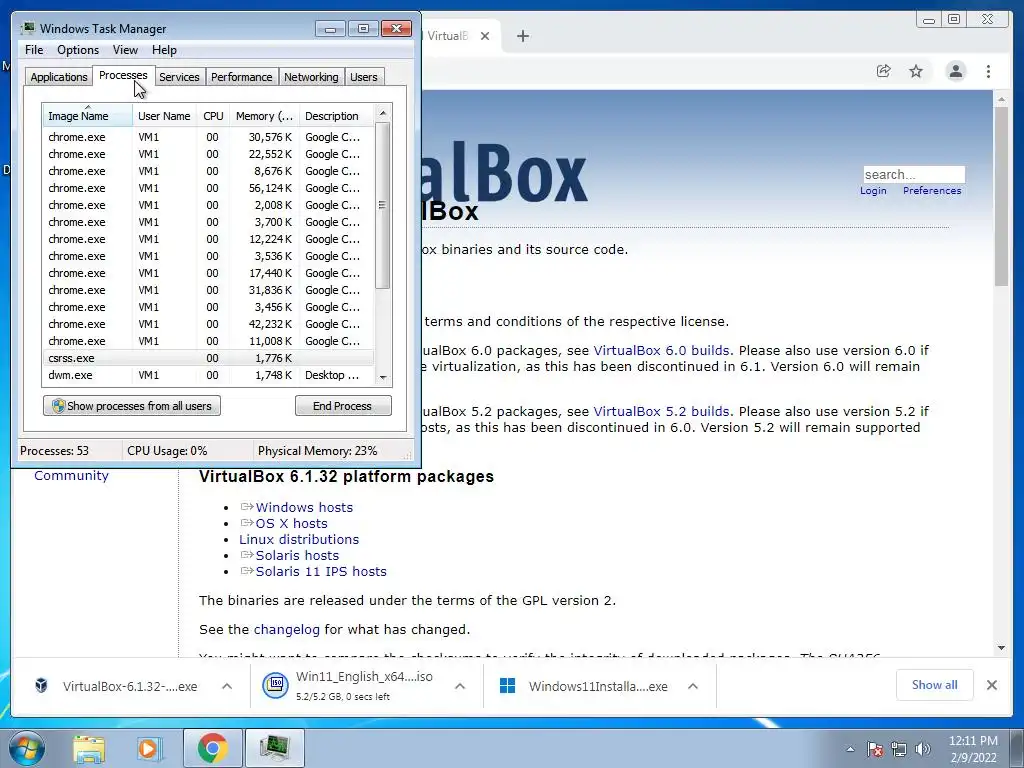Viewport: 1024px width, 768px height.
Task: Open the taskbar clock showing 12:11 PM
Action: [973, 749]
